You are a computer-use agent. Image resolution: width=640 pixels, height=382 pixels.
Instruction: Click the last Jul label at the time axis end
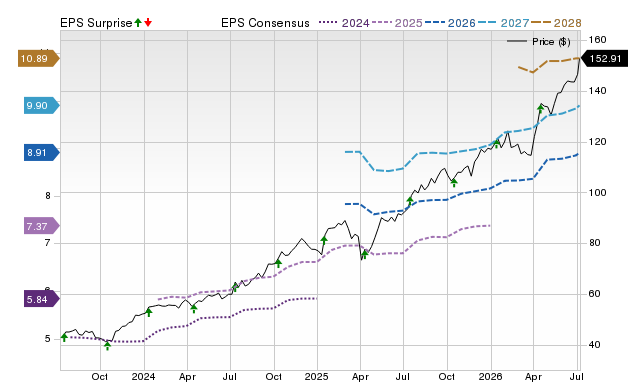tap(576, 376)
